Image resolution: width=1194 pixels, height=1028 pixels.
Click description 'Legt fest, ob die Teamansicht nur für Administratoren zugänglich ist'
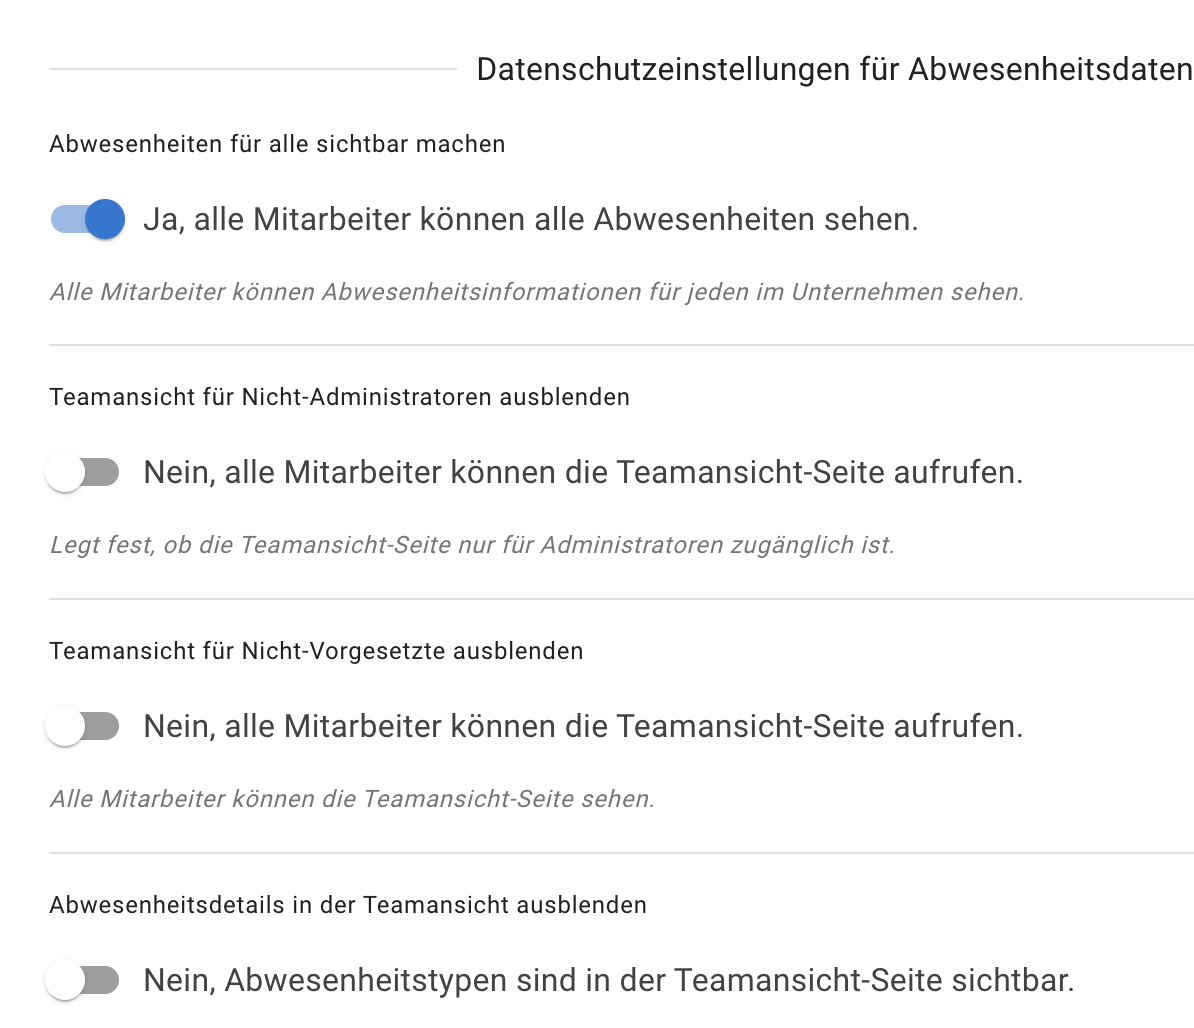(x=473, y=545)
